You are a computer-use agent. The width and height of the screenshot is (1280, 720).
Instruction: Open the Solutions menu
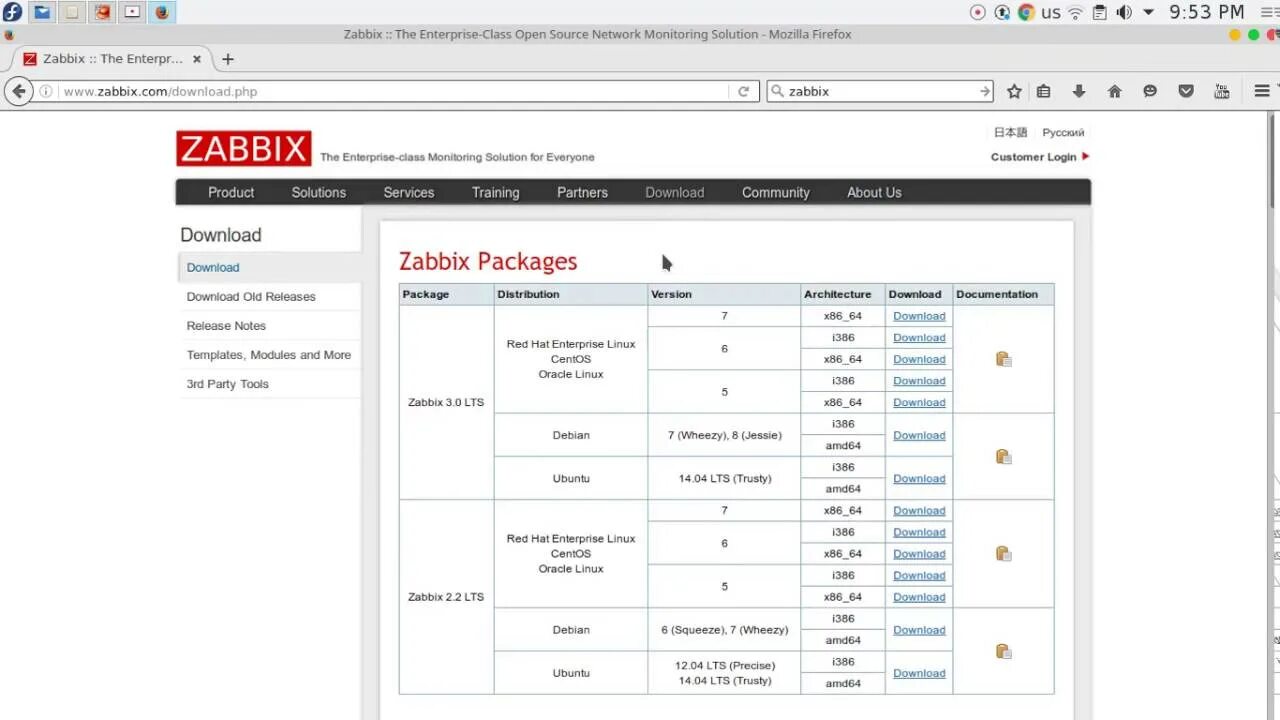pyautogui.click(x=319, y=192)
